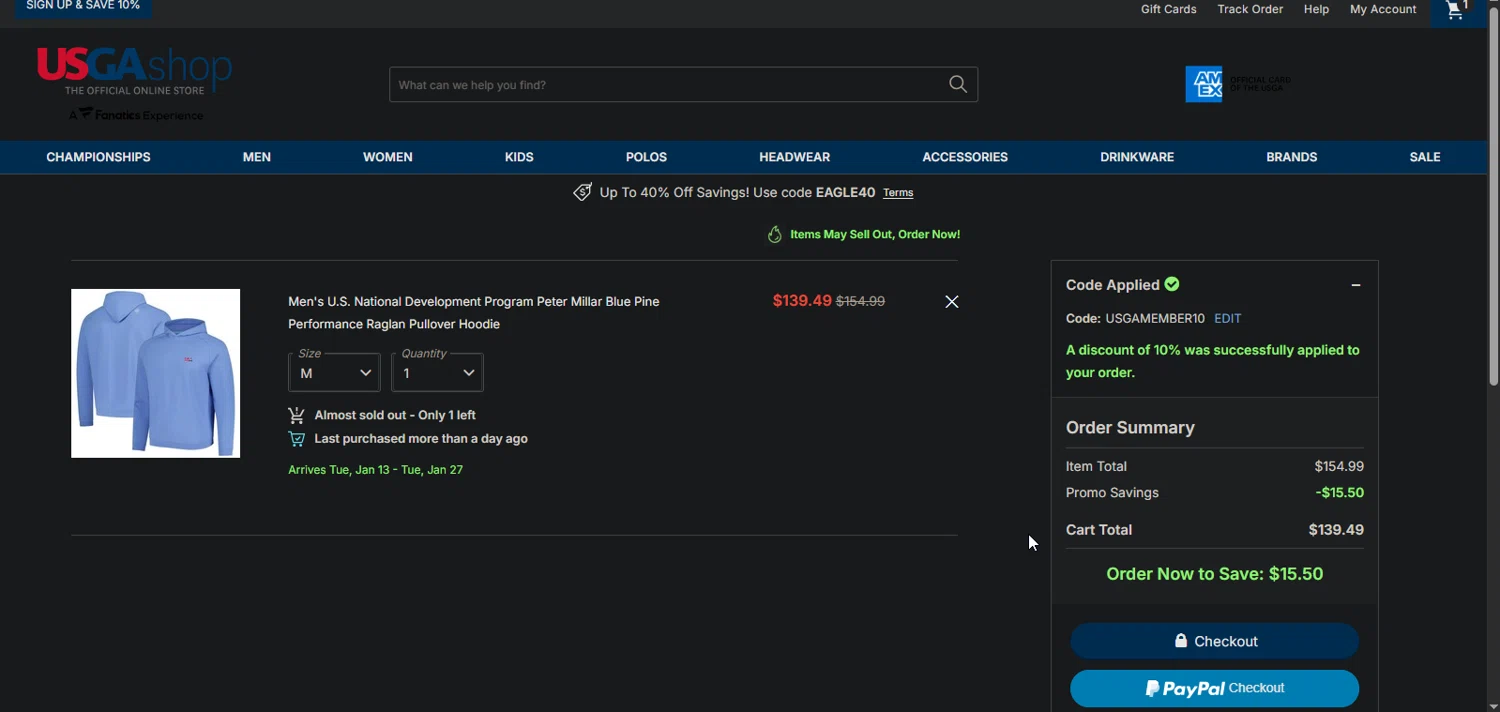Click the green check beside Code Applied

(x=1172, y=284)
